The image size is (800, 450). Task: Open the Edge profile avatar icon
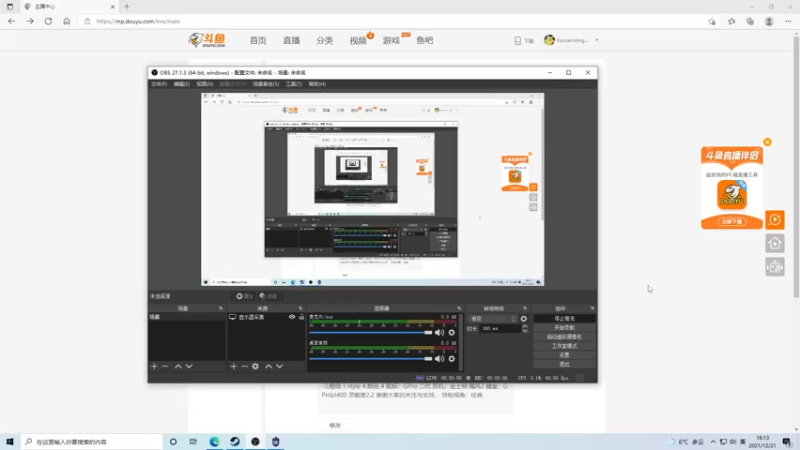pyautogui.click(x=769, y=21)
